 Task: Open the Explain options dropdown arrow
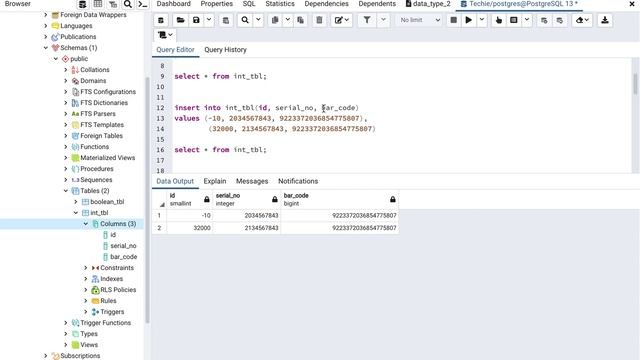pos(527,20)
